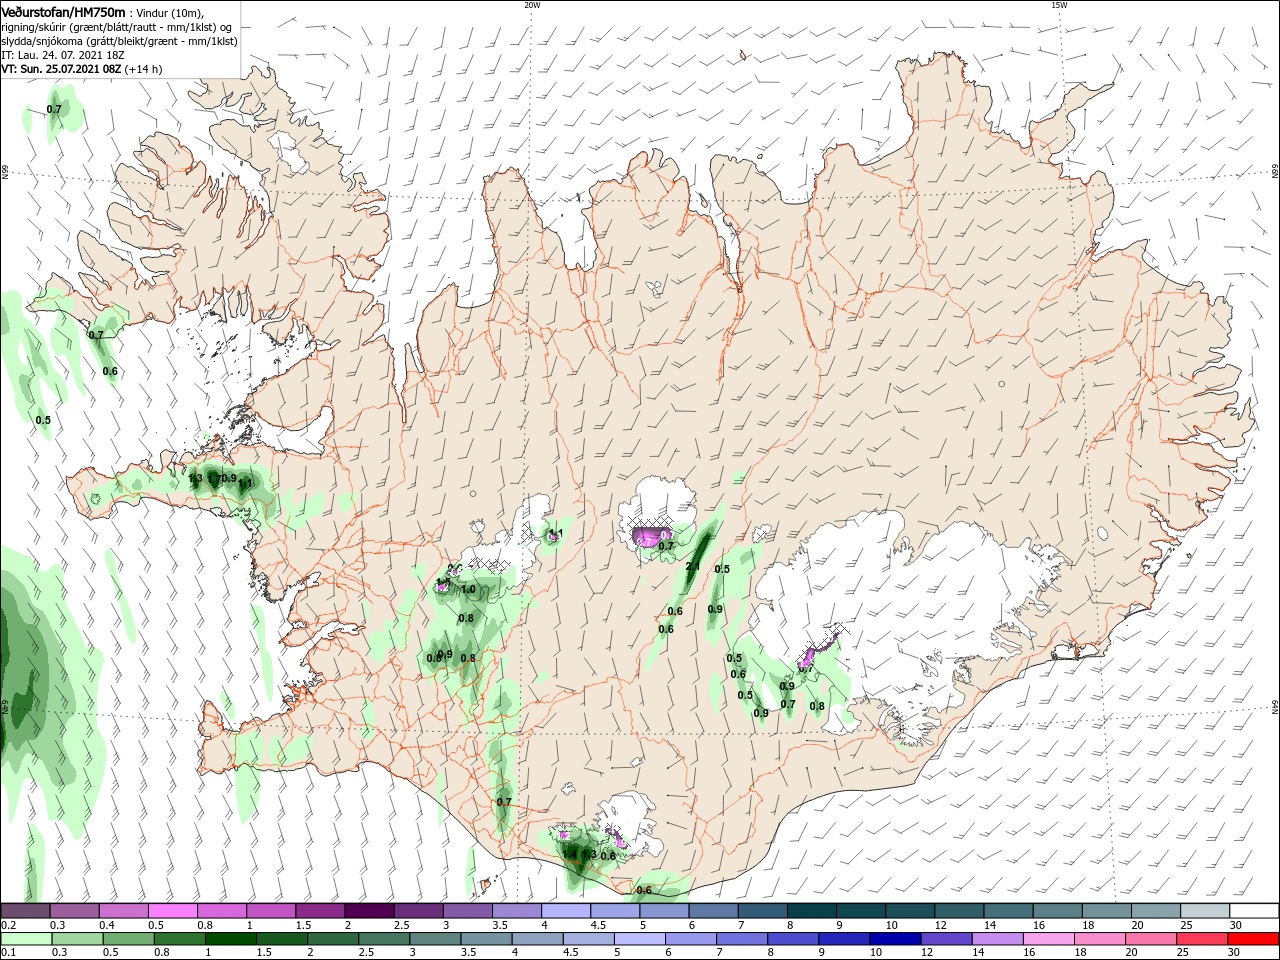The height and width of the screenshot is (960, 1280).
Task: Select the top-row legend swatch labeled 3.5
Action: coord(515,911)
